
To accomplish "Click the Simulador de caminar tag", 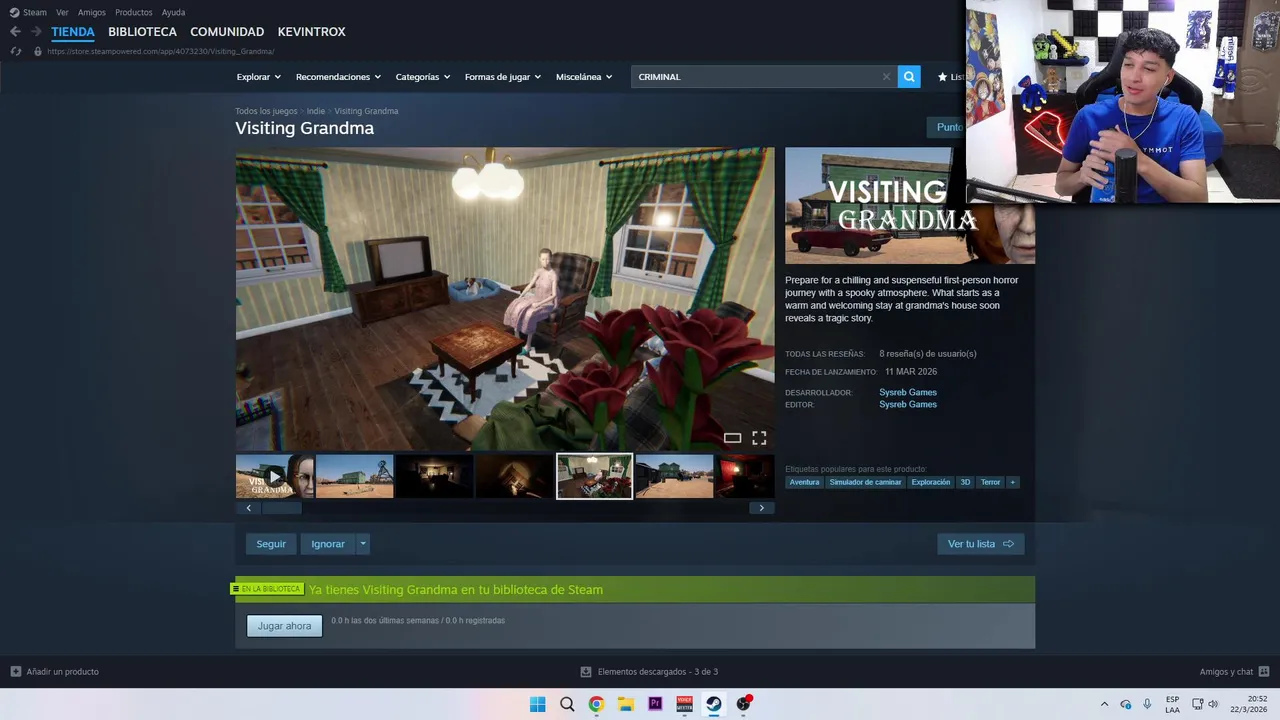I will (x=865, y=482).
